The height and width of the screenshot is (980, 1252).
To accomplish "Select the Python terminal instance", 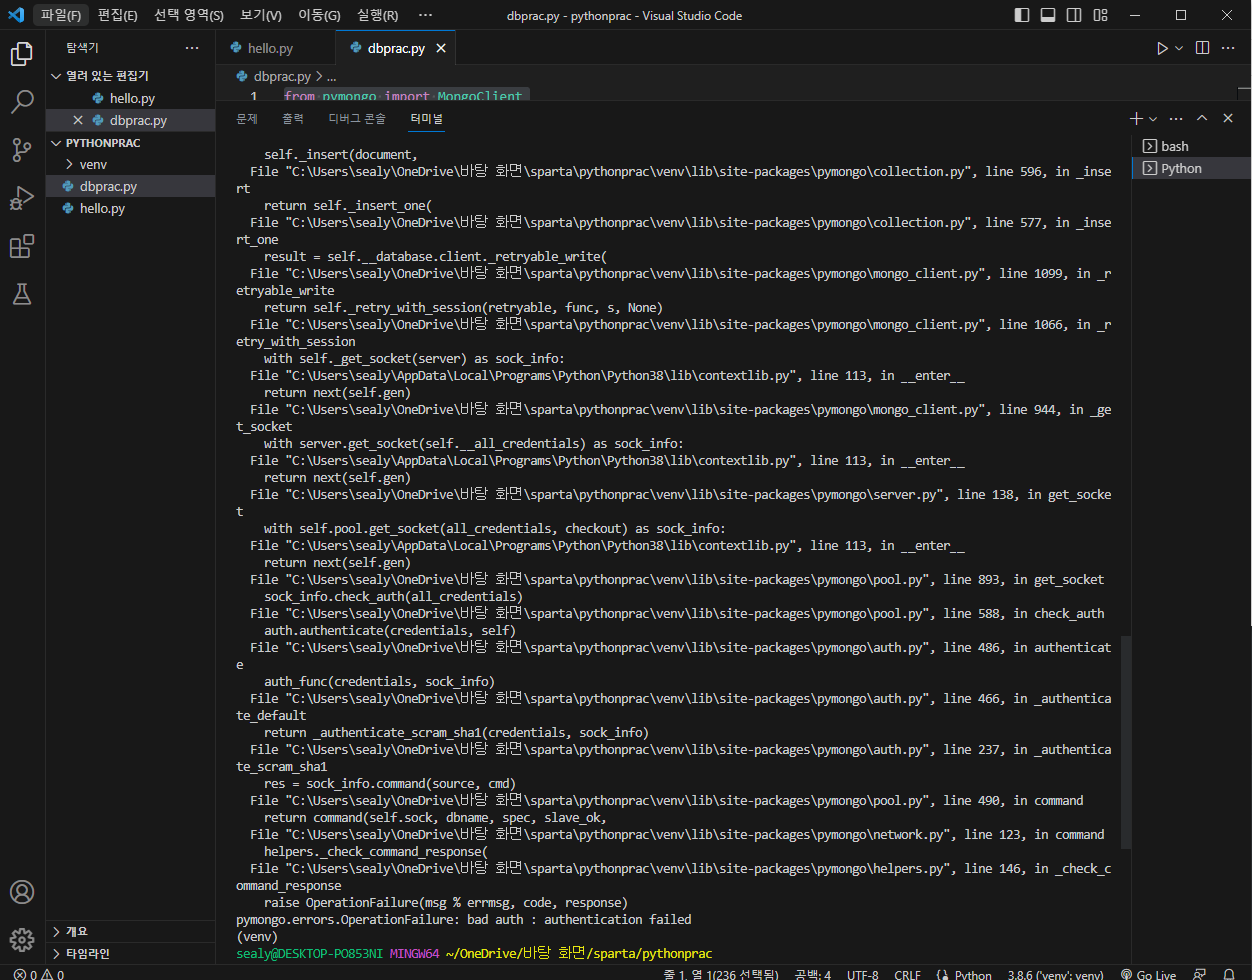I will coord(1191,168).
